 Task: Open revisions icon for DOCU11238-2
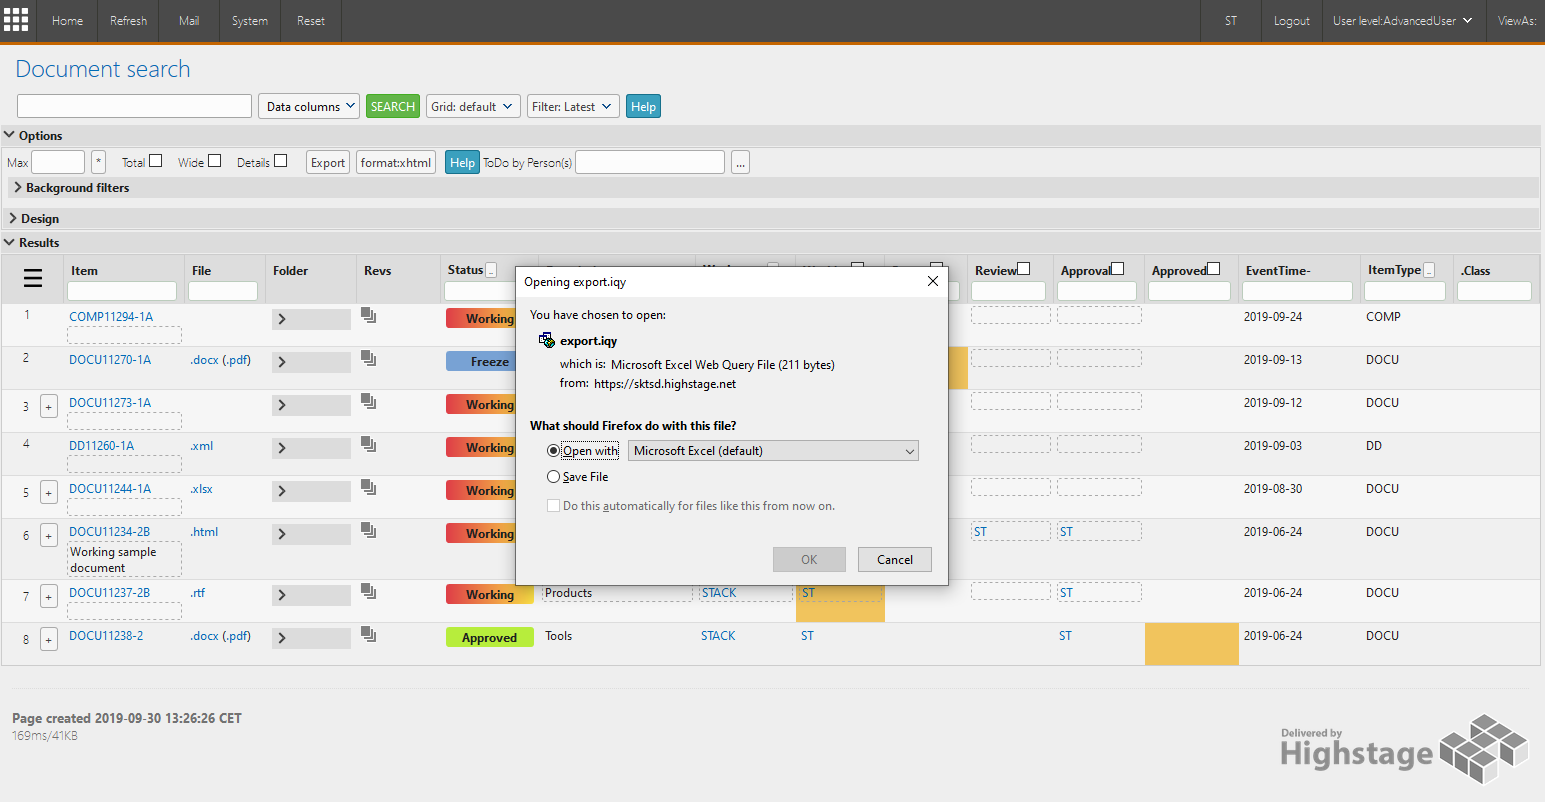coord(369,635)
